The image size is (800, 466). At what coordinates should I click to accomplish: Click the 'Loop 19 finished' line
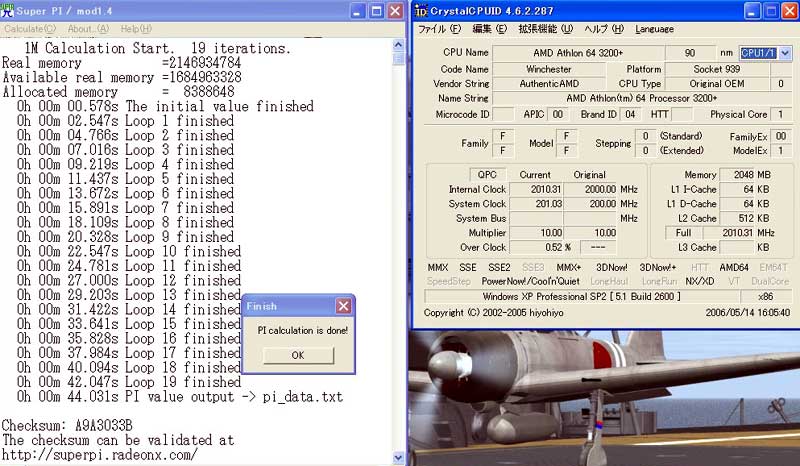129,382
